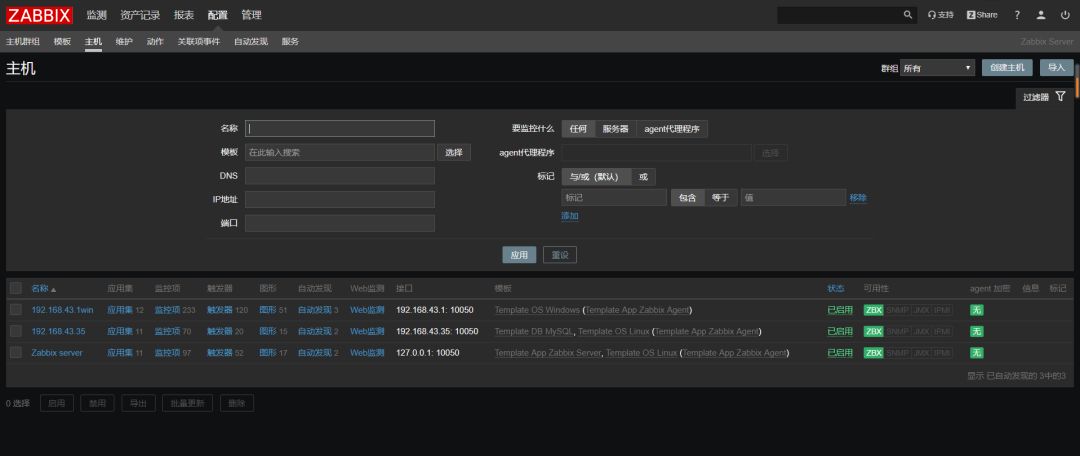Viewport: 1080px width, 456px height.
Task: Click 重设 filter button
Action: 560,255
